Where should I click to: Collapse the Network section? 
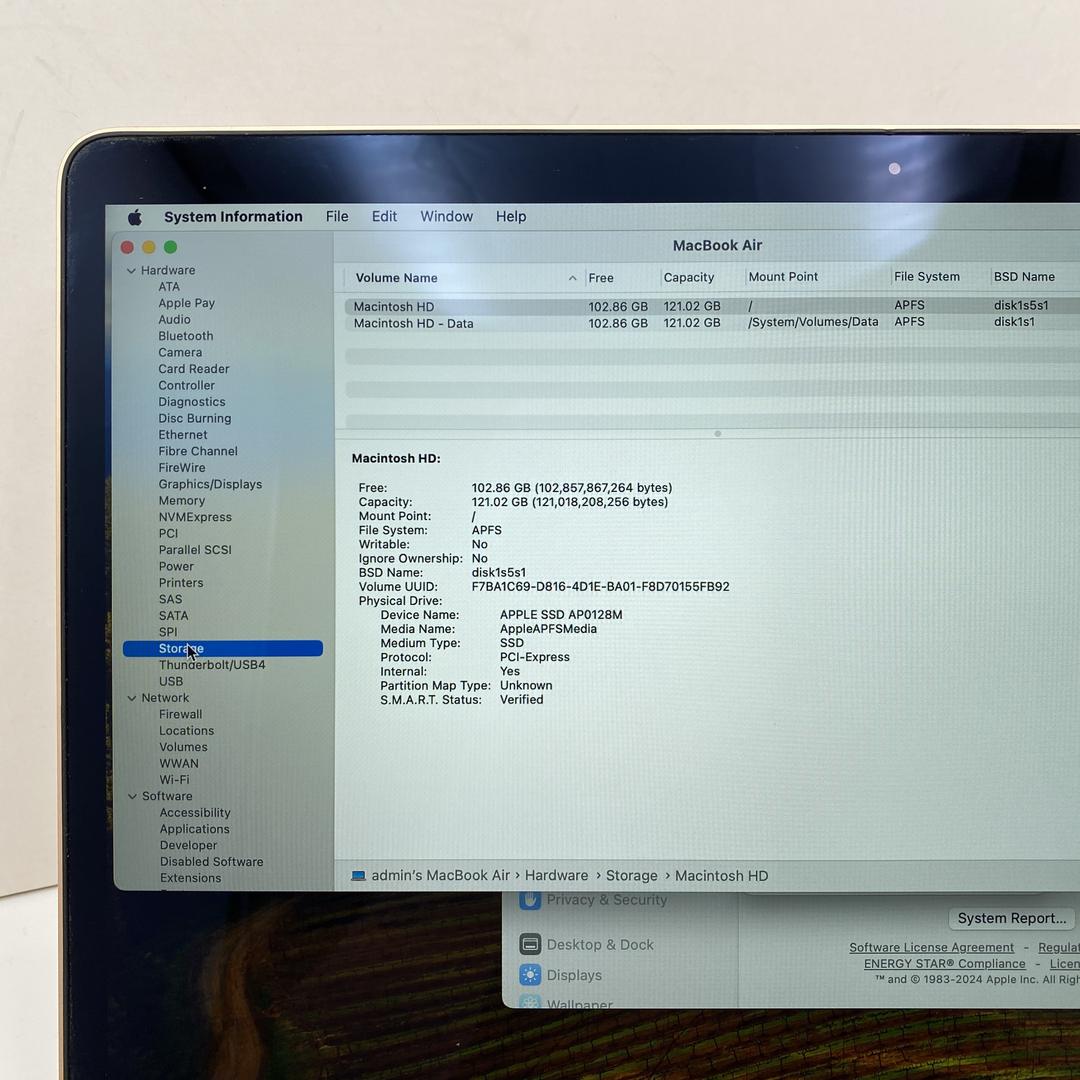132,698
